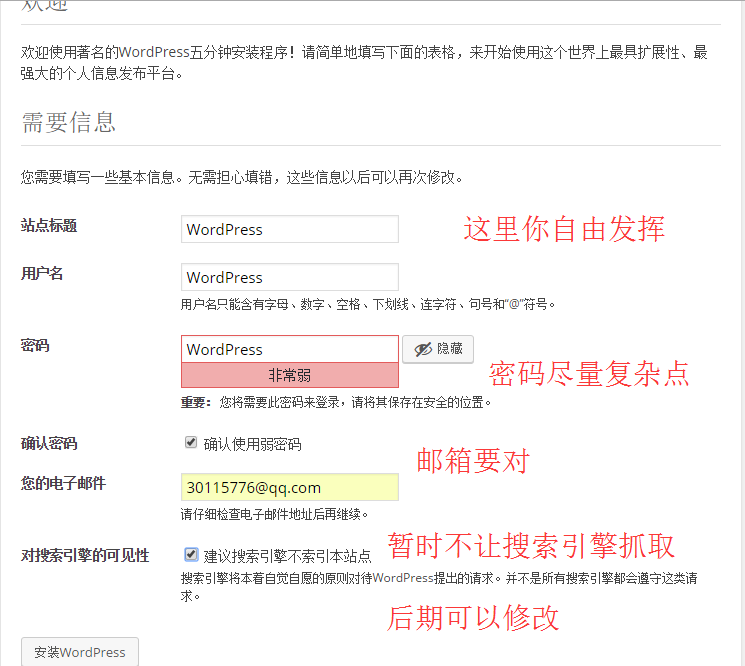Click the 用户名 label

coord(42,273)
